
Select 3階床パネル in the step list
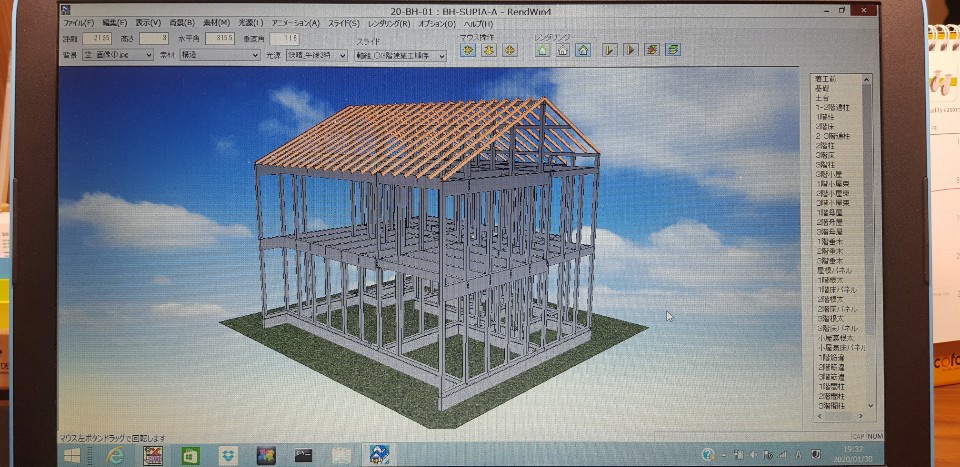point(838,328)
